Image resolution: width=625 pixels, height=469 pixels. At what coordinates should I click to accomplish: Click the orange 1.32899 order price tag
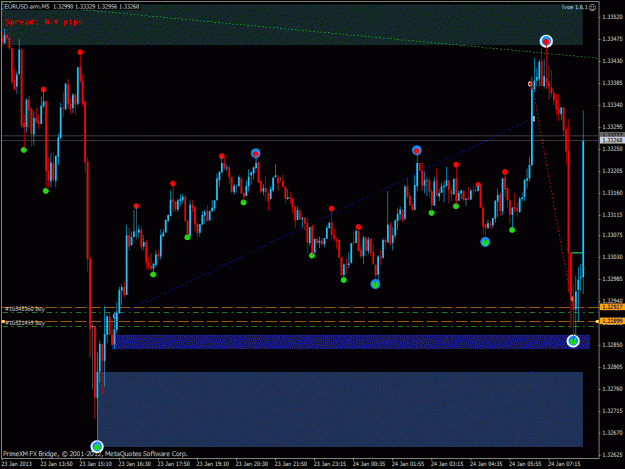point(612,321)
